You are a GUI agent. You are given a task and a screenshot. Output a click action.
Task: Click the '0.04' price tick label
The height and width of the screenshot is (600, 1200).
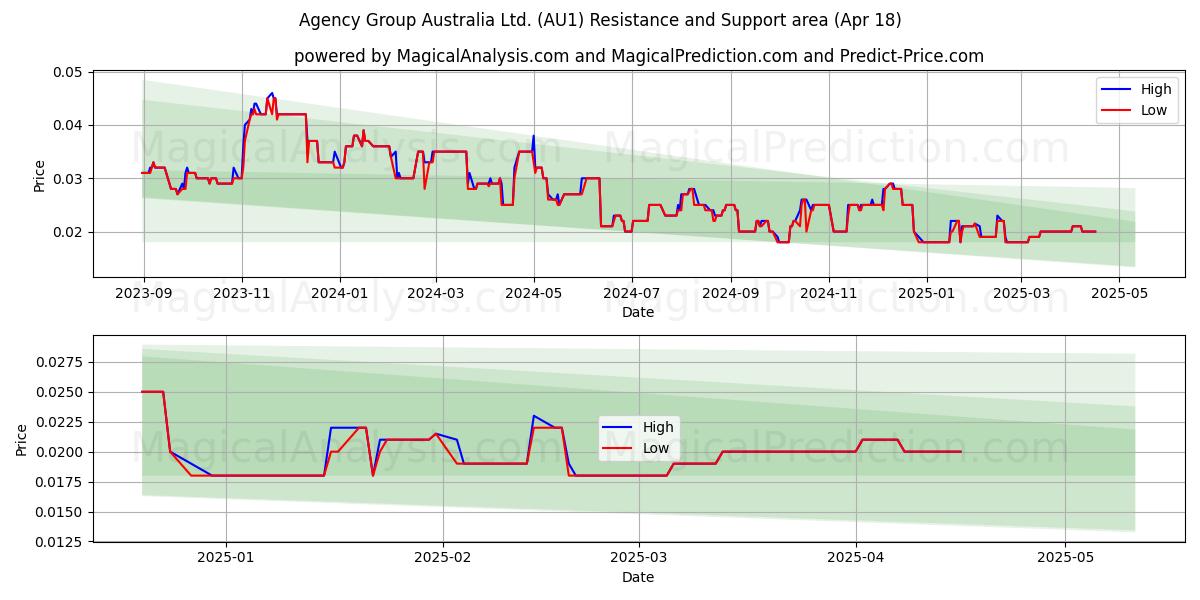click(68, 125)
